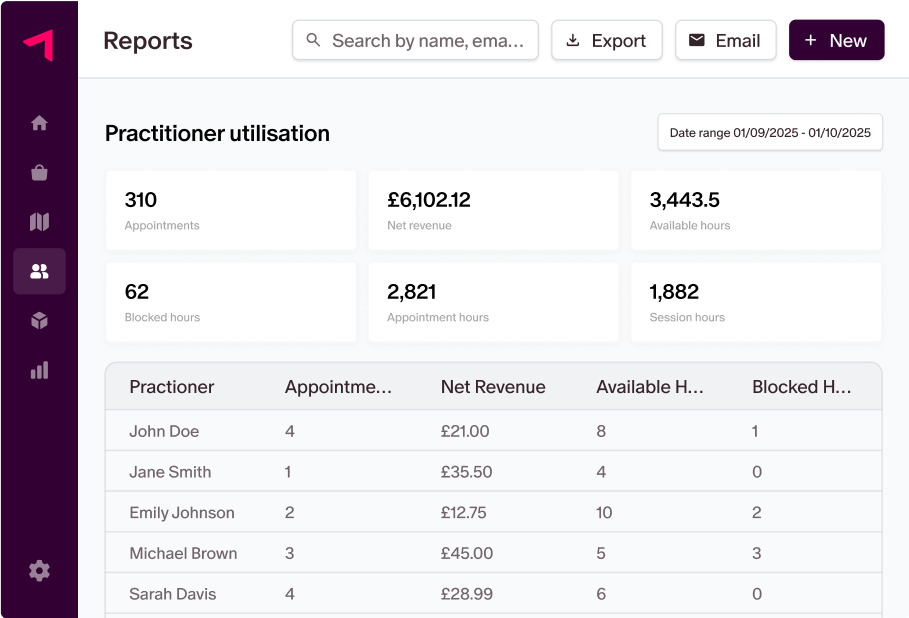Open the cube/products icon in sidebar

(39, 320)
